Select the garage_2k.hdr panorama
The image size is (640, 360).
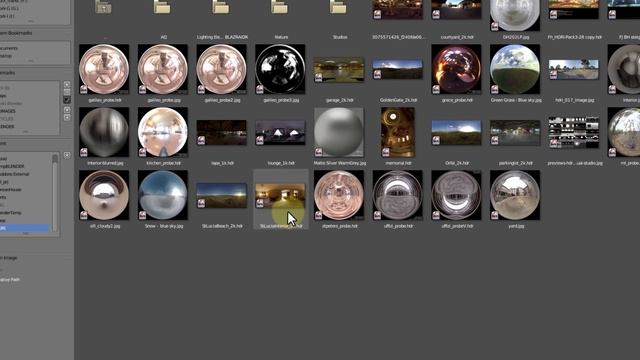click(x=339, y=70)
